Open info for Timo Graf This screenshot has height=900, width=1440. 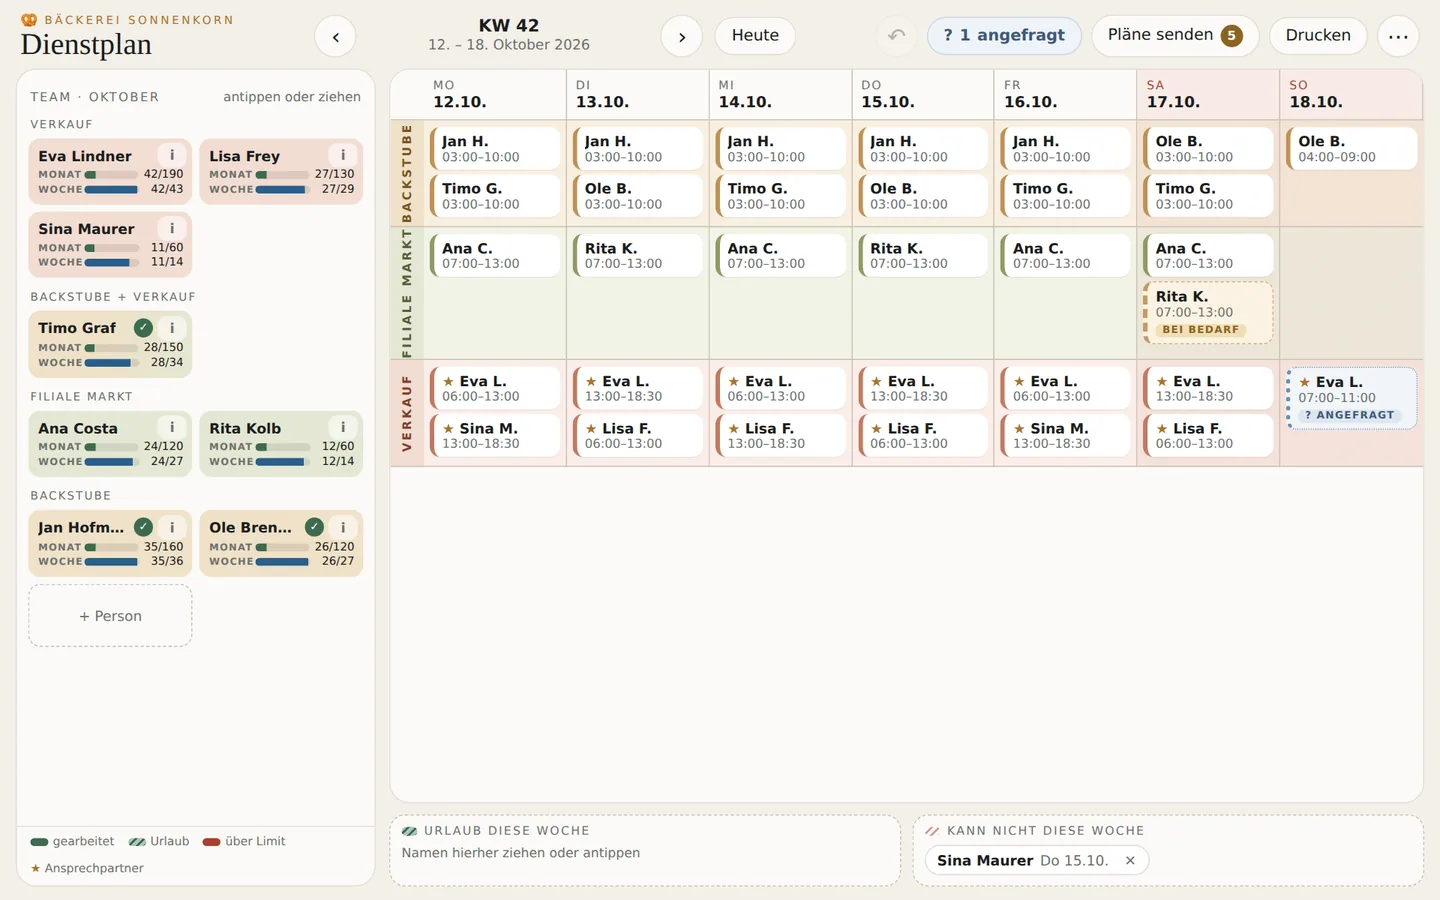[172, 327]
